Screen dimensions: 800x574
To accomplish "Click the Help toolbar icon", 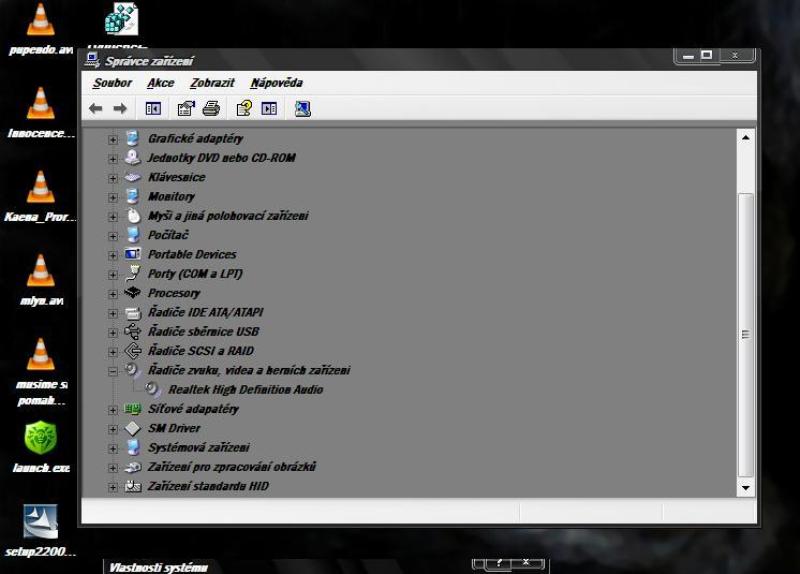I will (244, 109).
